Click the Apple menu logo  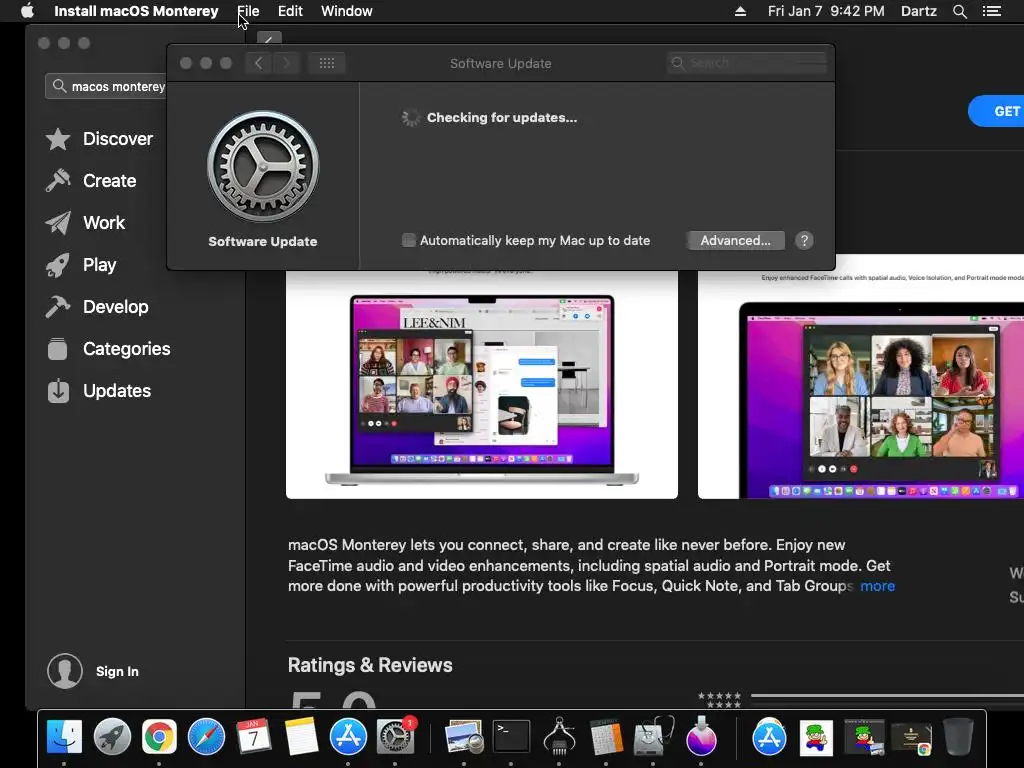click(27, 11)
